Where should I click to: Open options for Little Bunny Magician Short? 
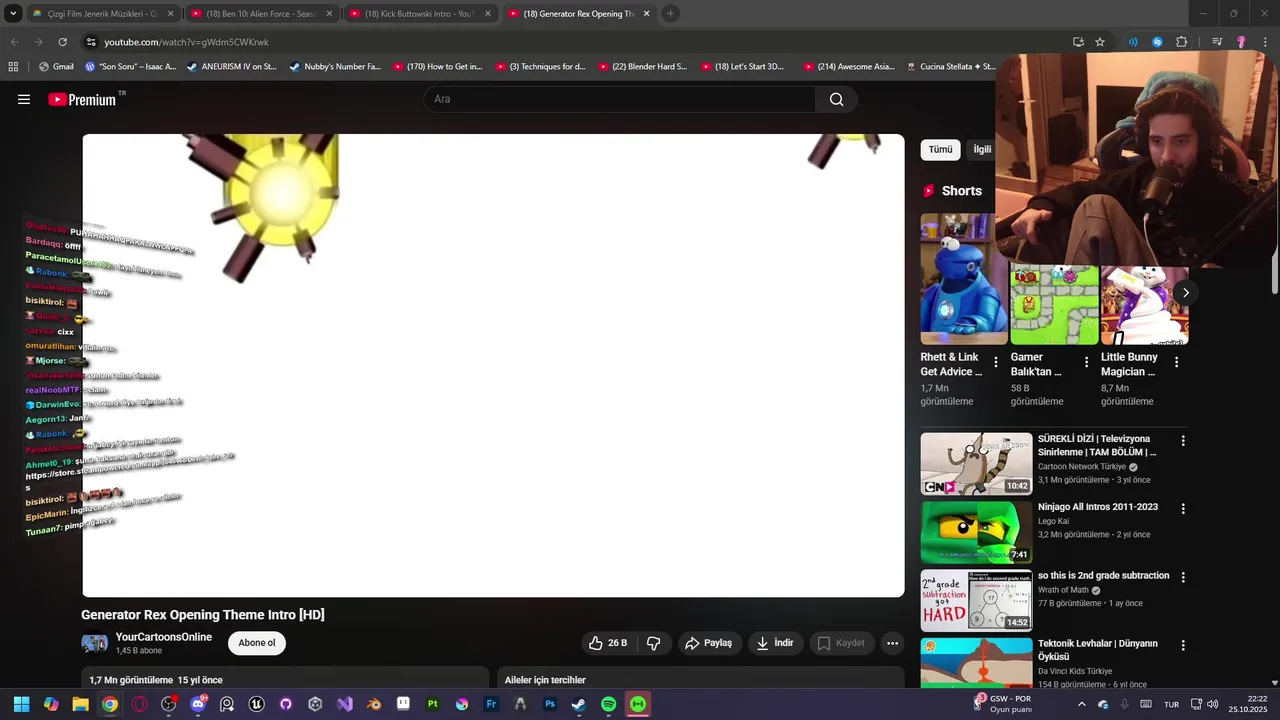(x=1176, y=363)
